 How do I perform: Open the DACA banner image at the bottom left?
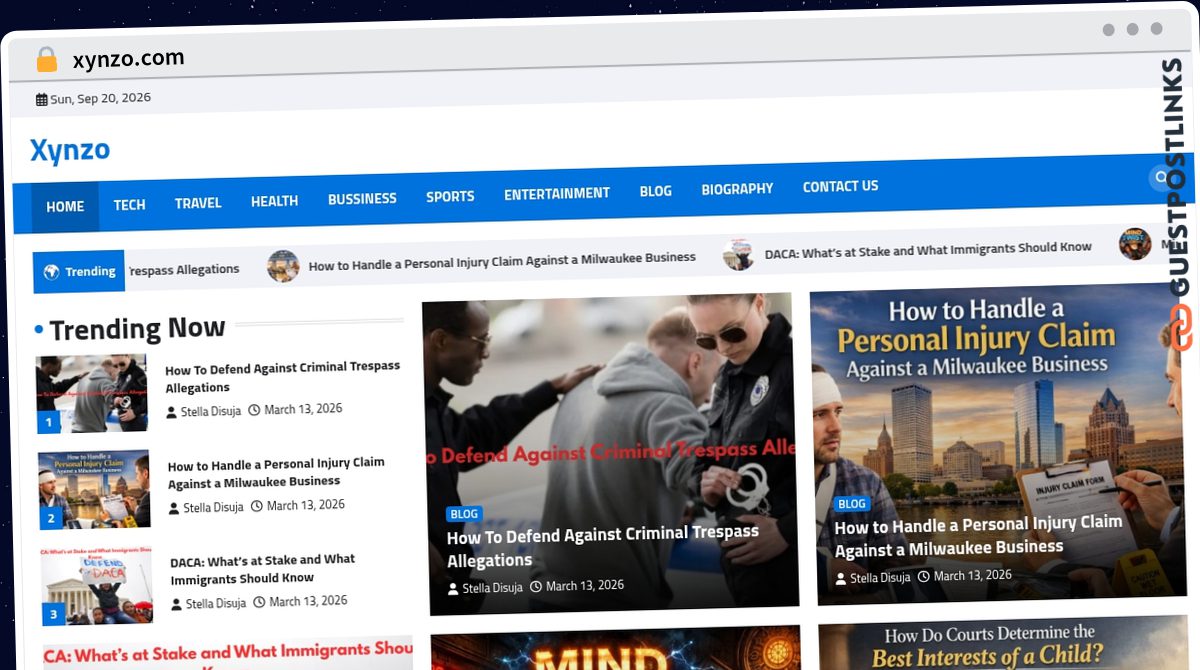pos(228,652)
